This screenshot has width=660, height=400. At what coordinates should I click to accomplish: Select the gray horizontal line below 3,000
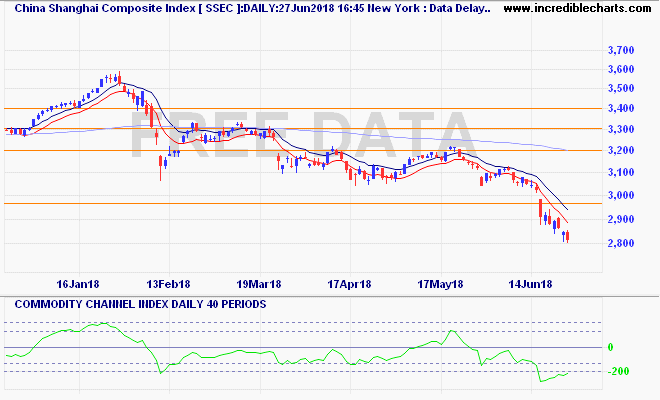point(300,204)
